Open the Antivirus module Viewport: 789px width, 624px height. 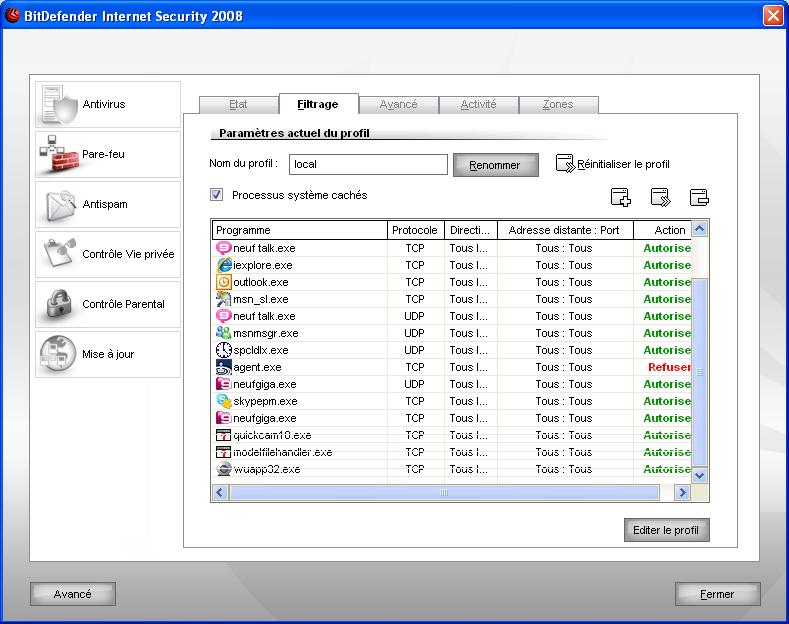pyautogui.click(x=108, y=104)
